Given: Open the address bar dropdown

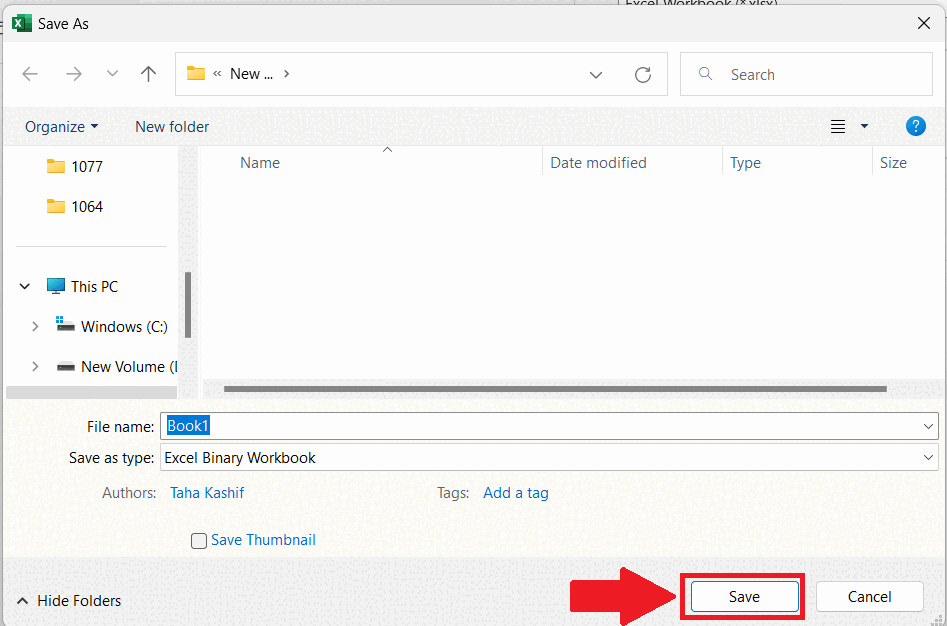Looking at the screenshot, I should coord(596,73).
